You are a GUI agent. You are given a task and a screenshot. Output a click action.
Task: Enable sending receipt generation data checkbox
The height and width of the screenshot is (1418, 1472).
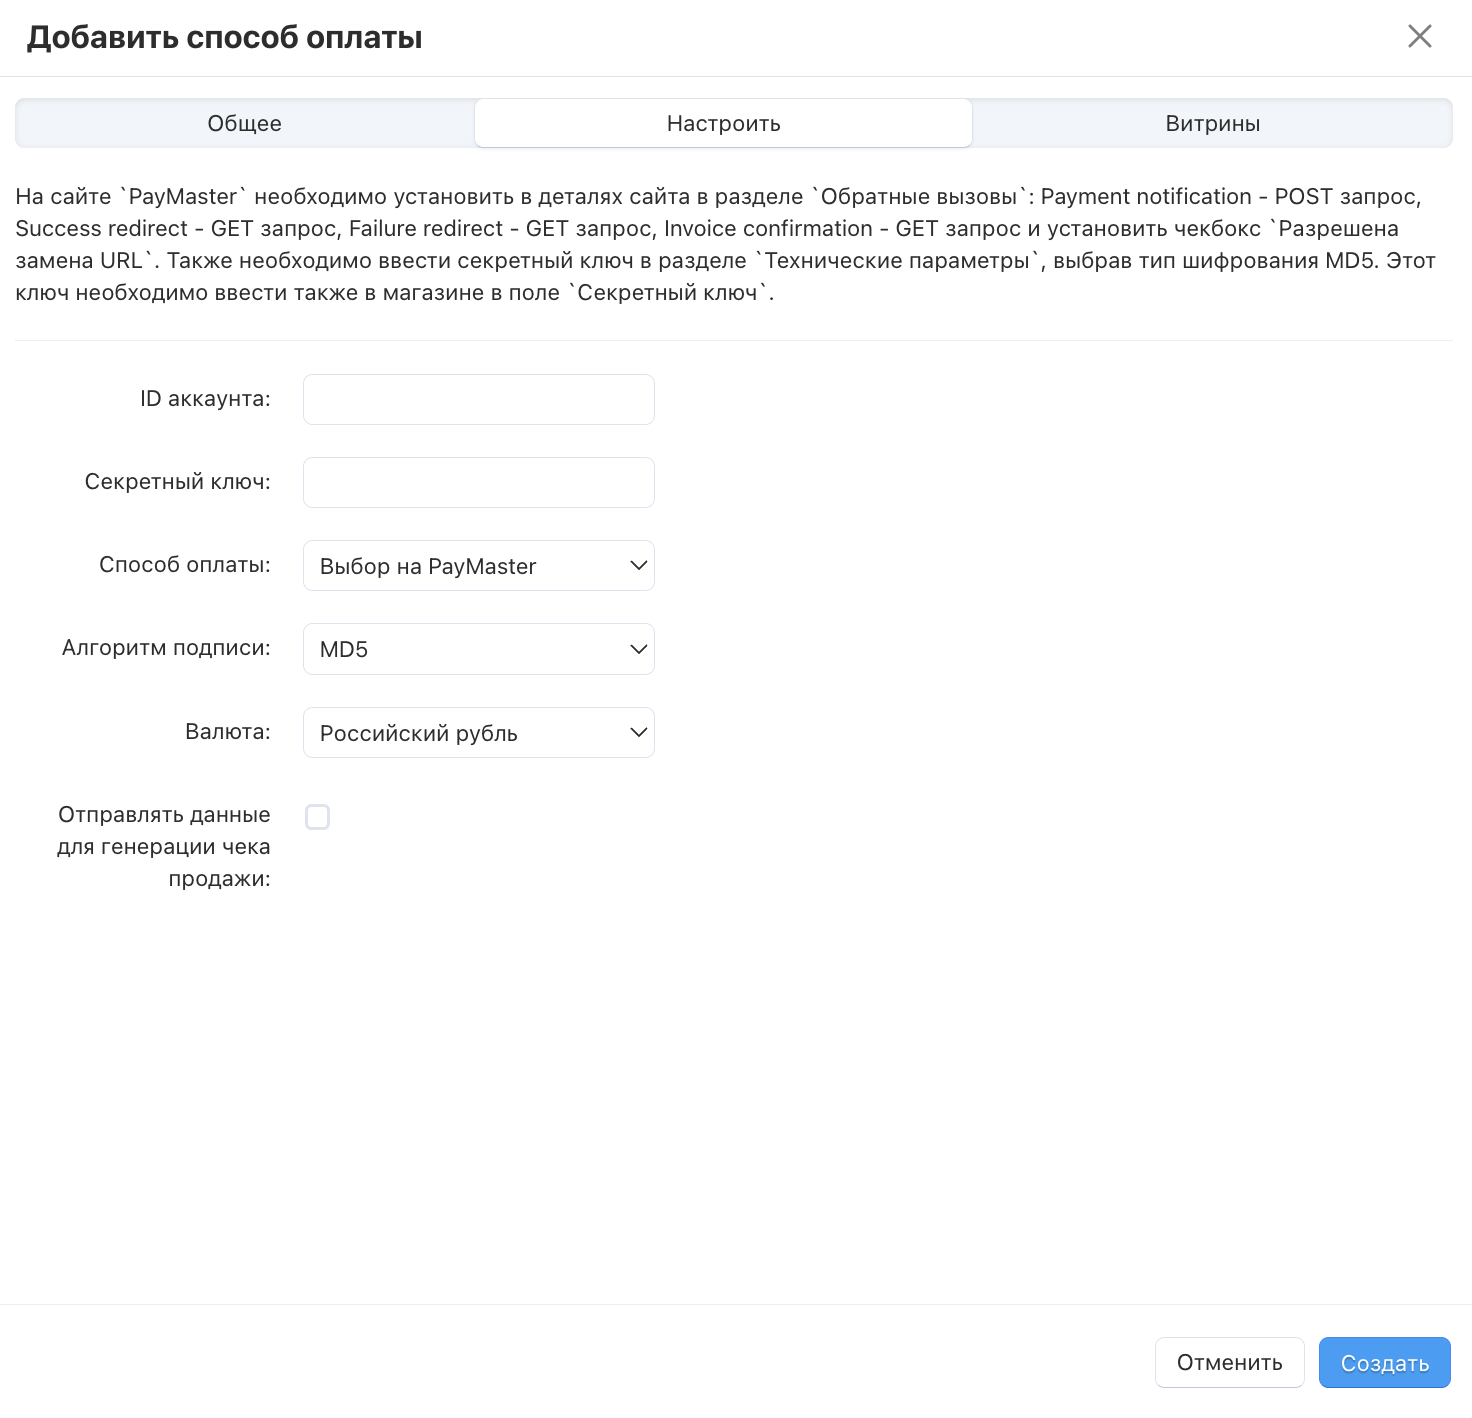pos(318,817)
